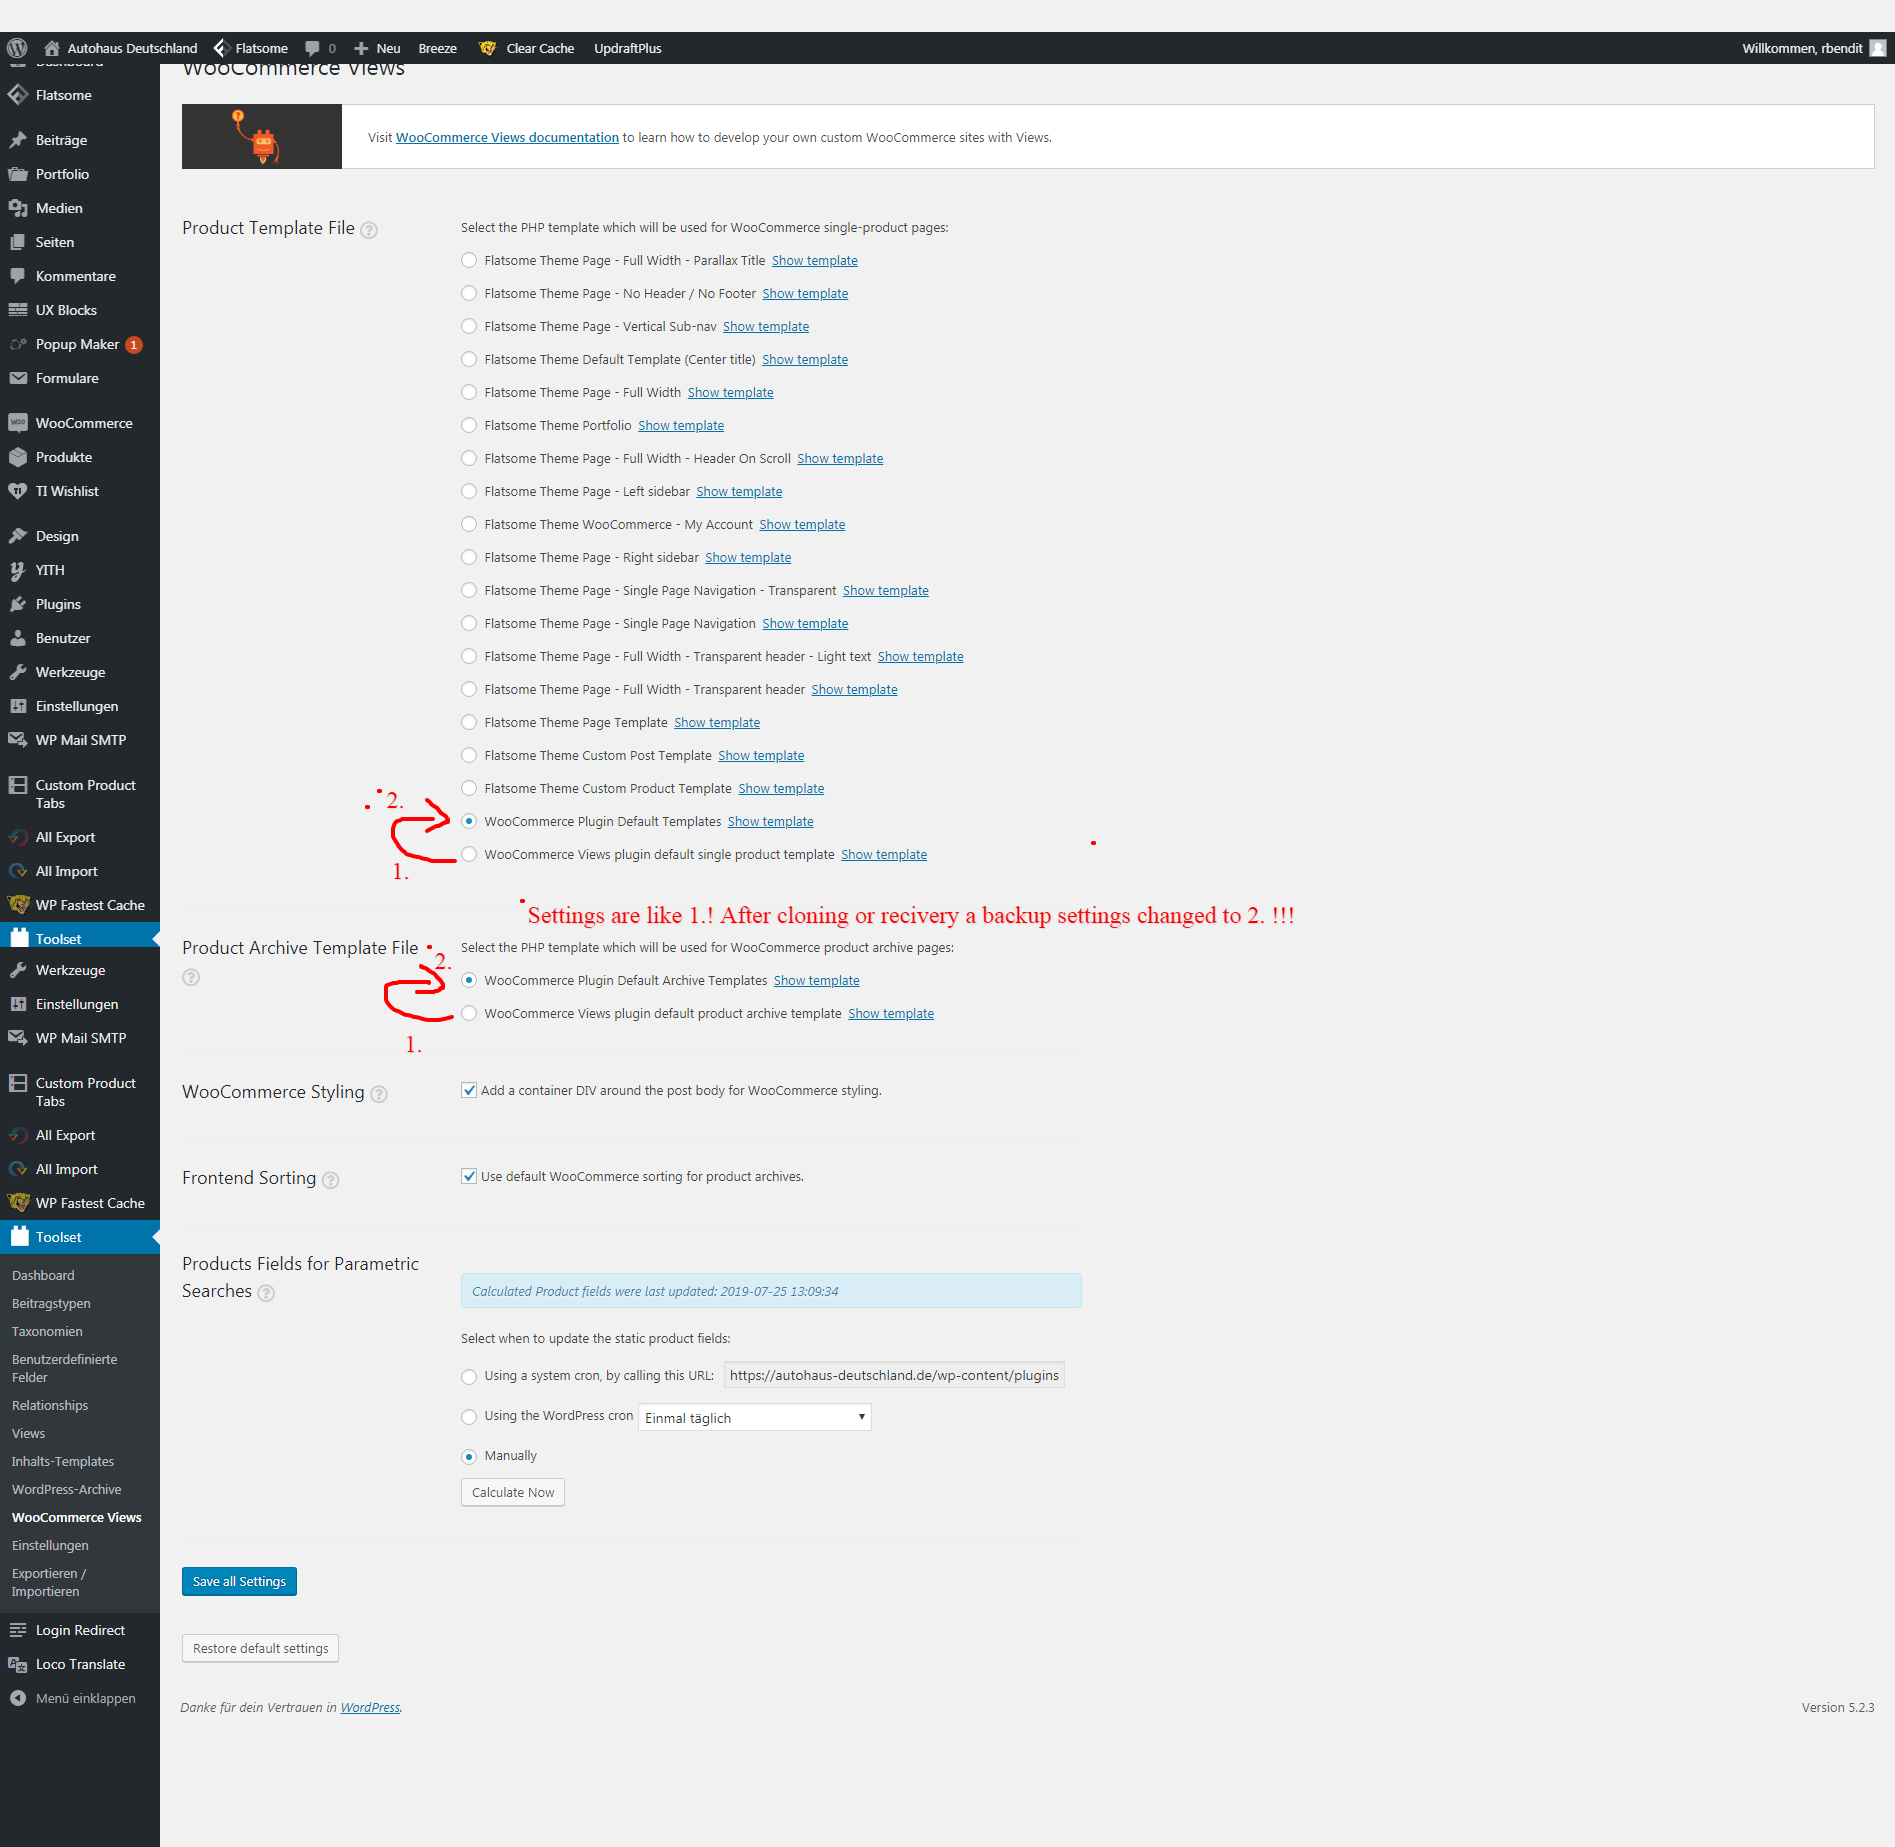
Task: Click the Design brush icon
Action: coord(18,536)
